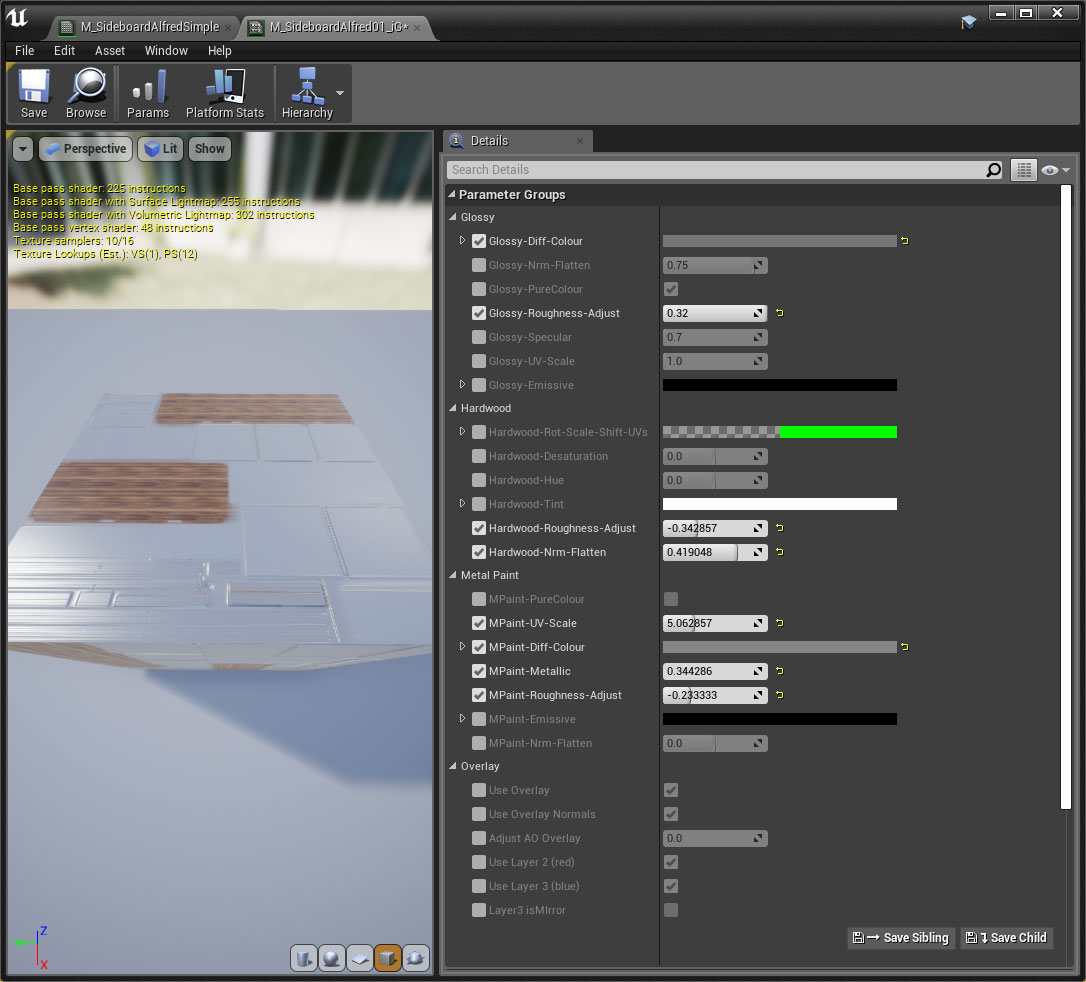Uncheck MPaint-Metallic override
Screen dimensions: 1086x982
(x=479, y=671)
